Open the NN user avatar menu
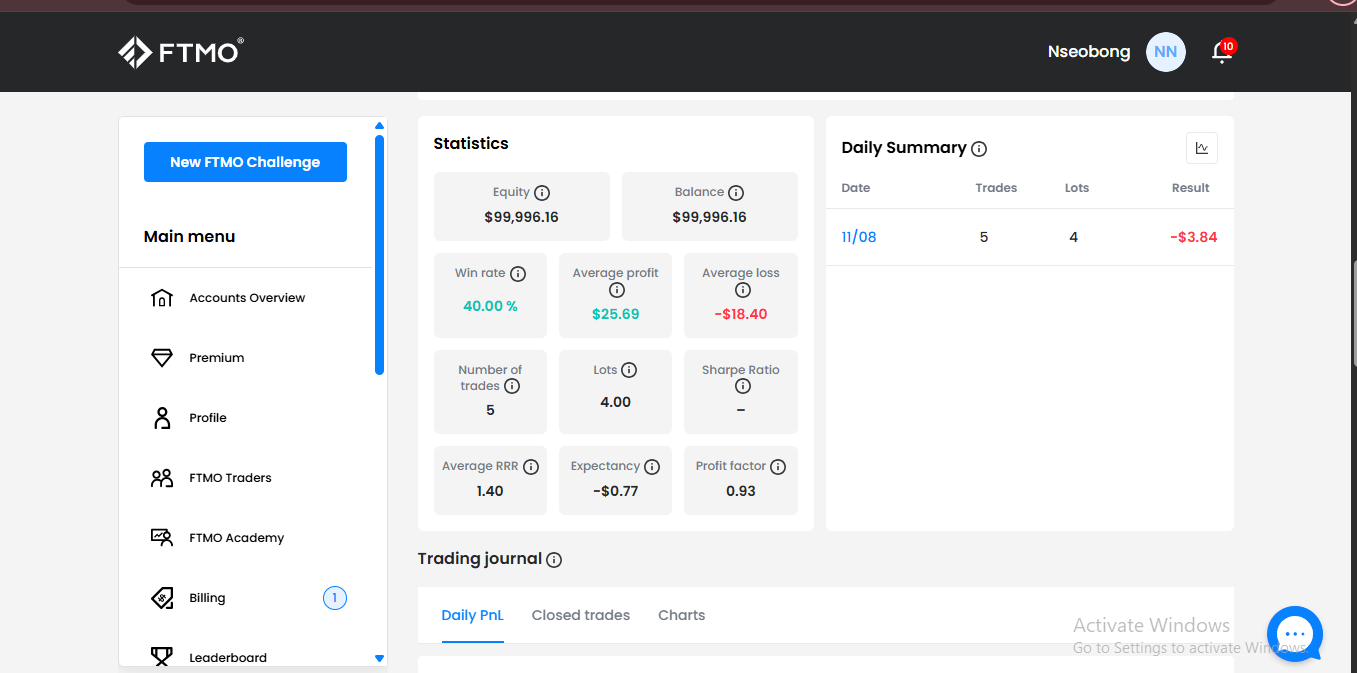Viewport: 1357px width, 673px height. click(1165, 52)
